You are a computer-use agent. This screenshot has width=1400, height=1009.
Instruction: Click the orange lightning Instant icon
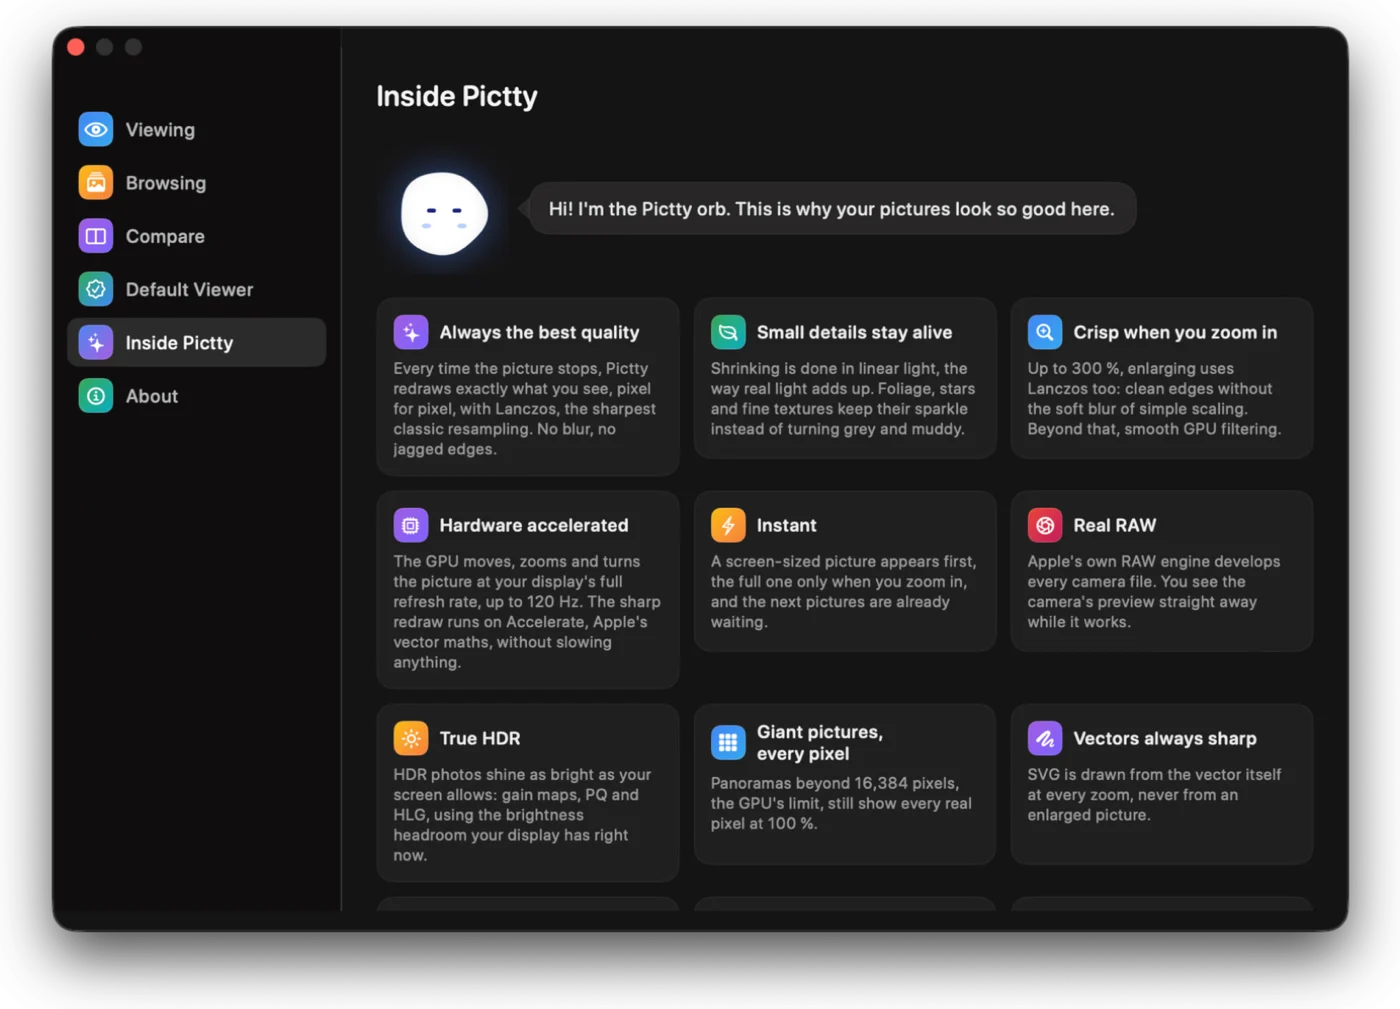(x=728, y=525)
